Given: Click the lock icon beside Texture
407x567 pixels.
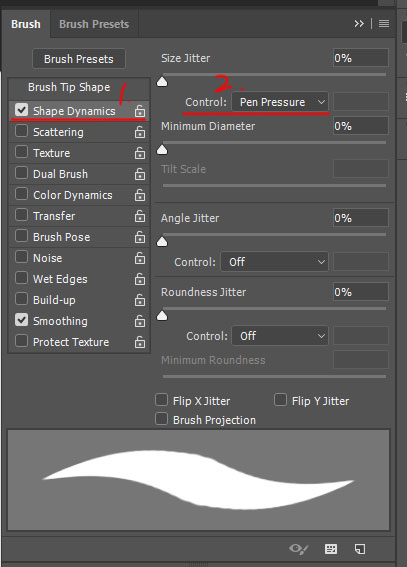Looking at the screenshot, I should tap(140, 153).
